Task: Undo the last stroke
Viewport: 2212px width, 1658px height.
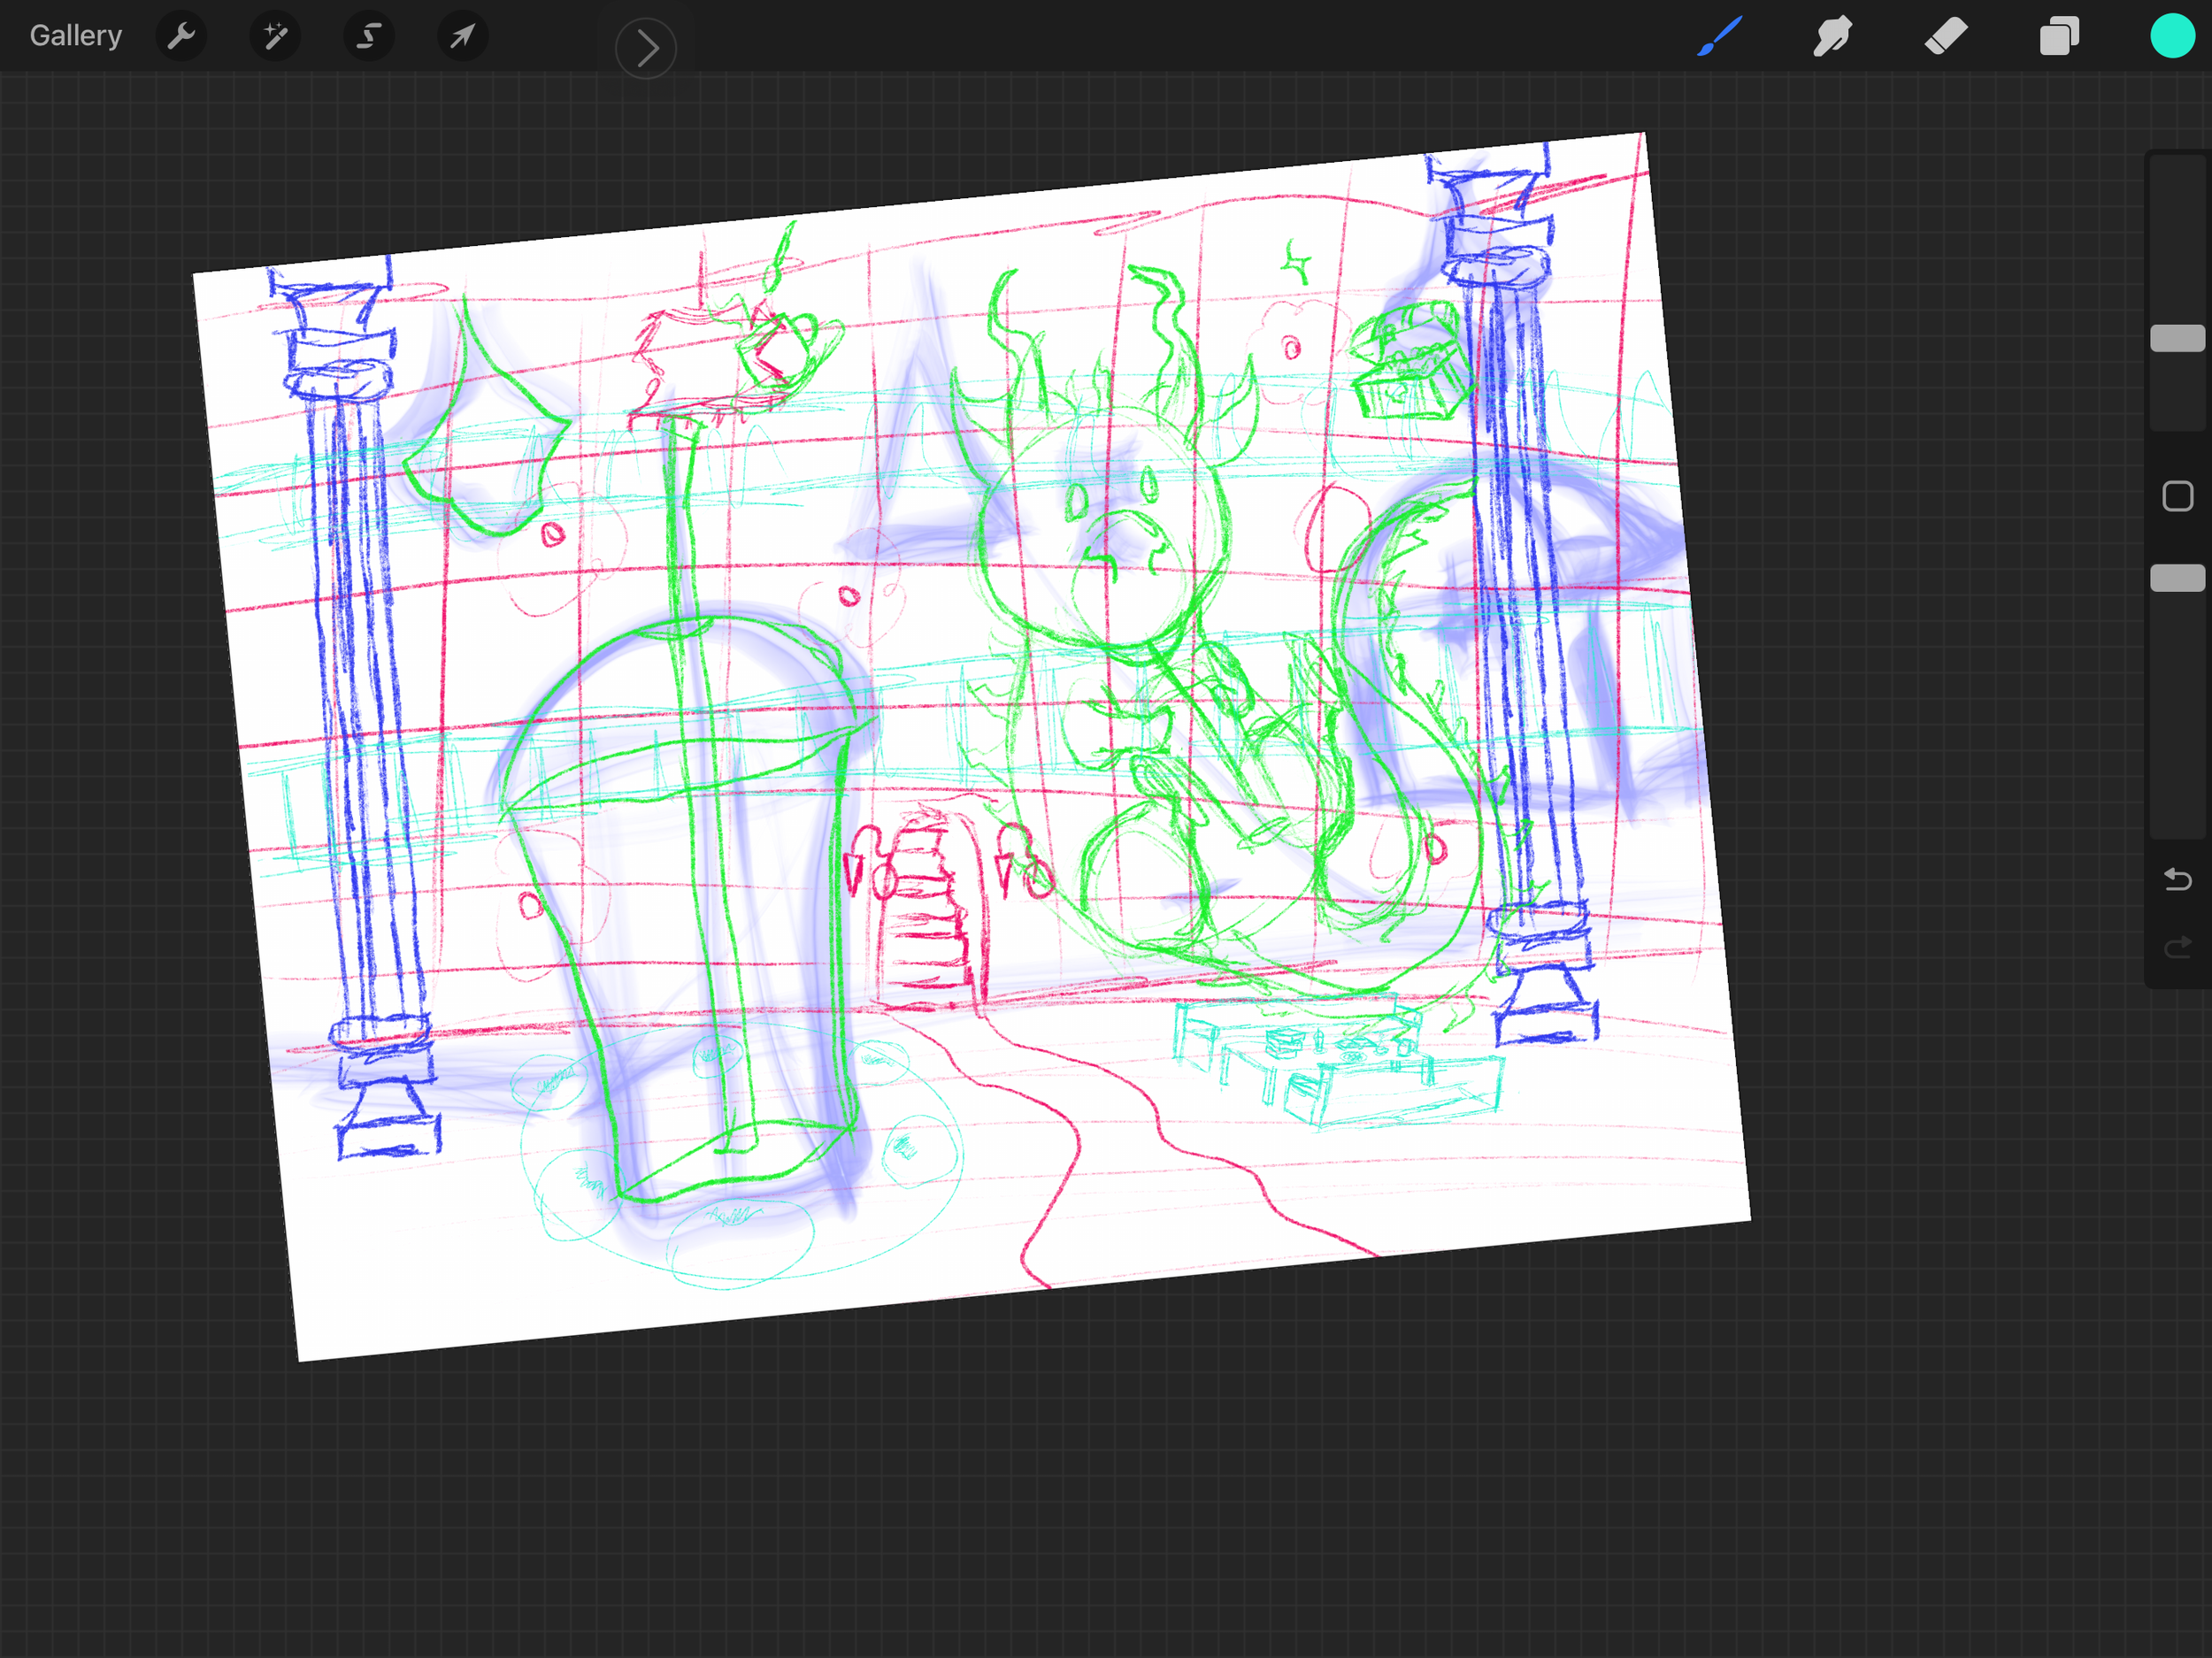Action: click(x=2177, y=879)
